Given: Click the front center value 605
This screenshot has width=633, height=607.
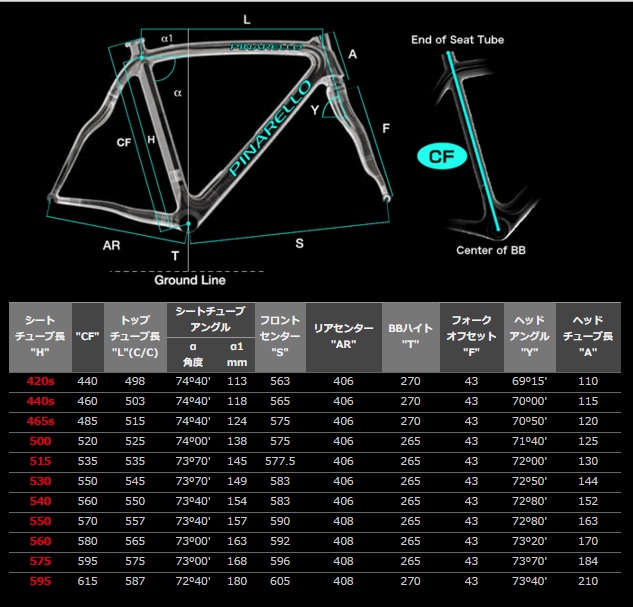Looking at the screenshot, I should point(280,581).
